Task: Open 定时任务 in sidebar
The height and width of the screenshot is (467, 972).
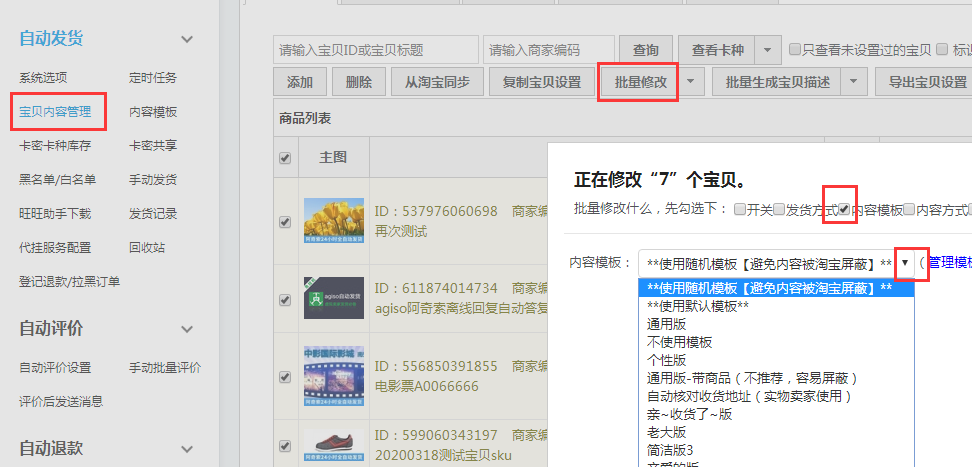Action: click(x=152, y=78)
